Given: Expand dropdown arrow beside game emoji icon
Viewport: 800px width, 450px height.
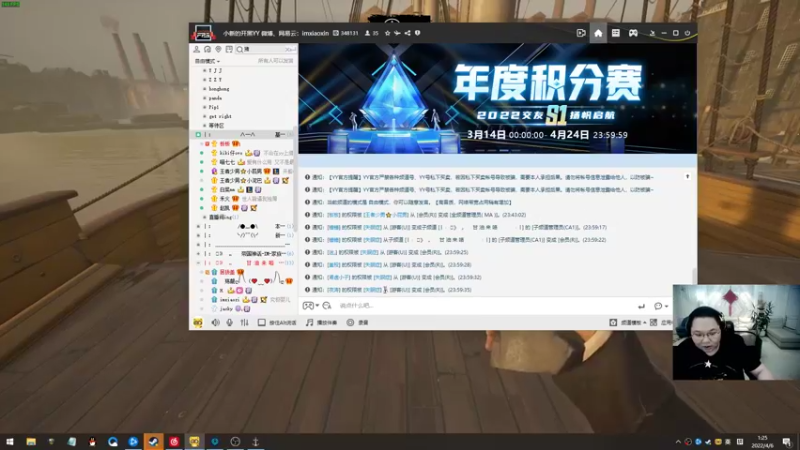Looking at the screenshot, I should pos(317,306).
